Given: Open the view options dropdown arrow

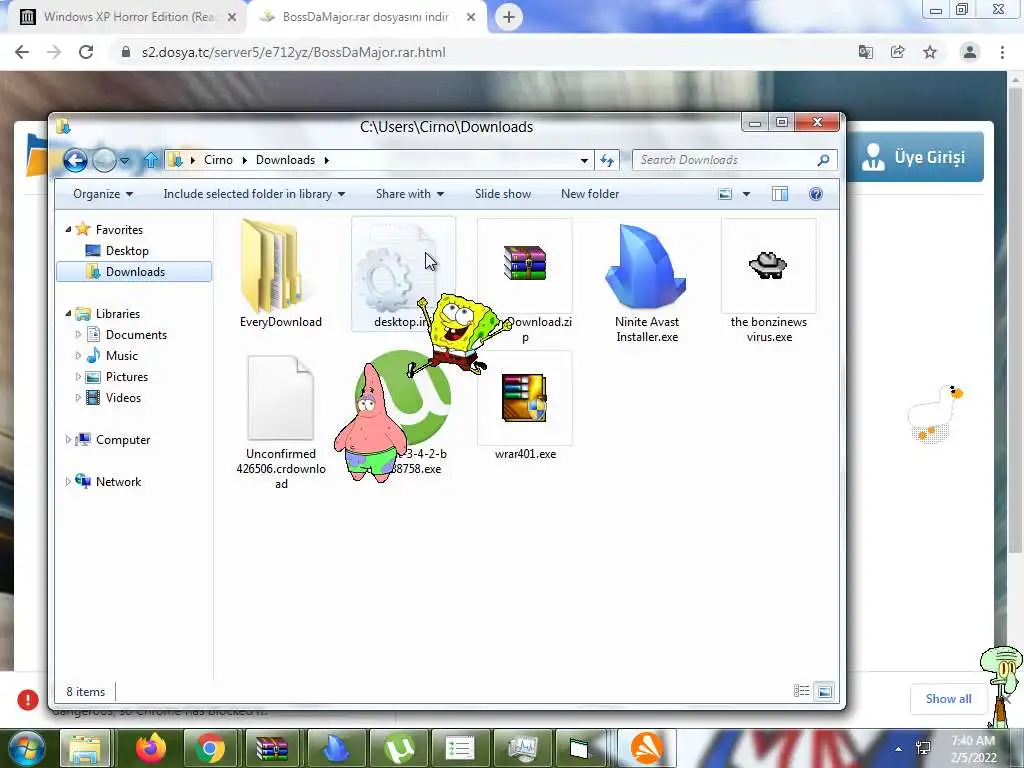Looking at the screenshot, I should [746, 194].
